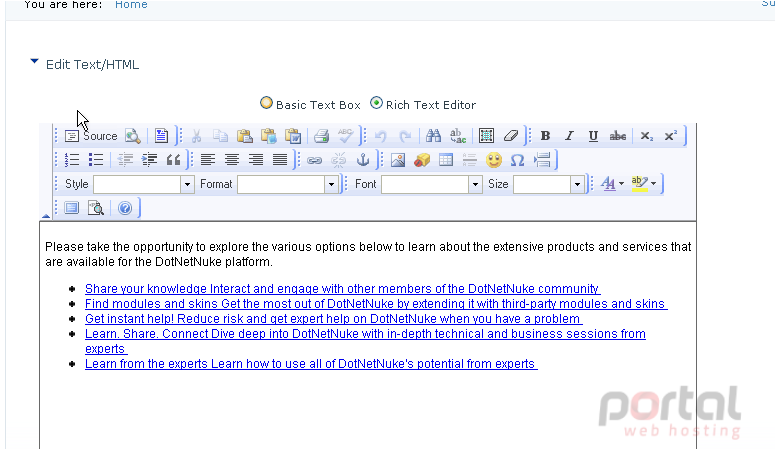Toggle Underline formatting

click(593, 136)
